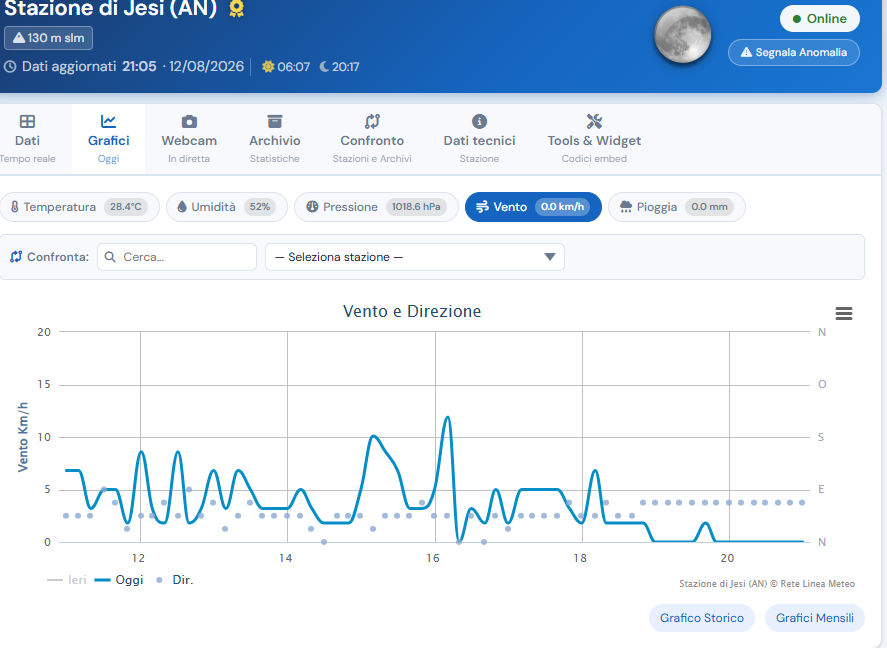
Task: Click the Archivio archive box icon
Action: point(274,122)
